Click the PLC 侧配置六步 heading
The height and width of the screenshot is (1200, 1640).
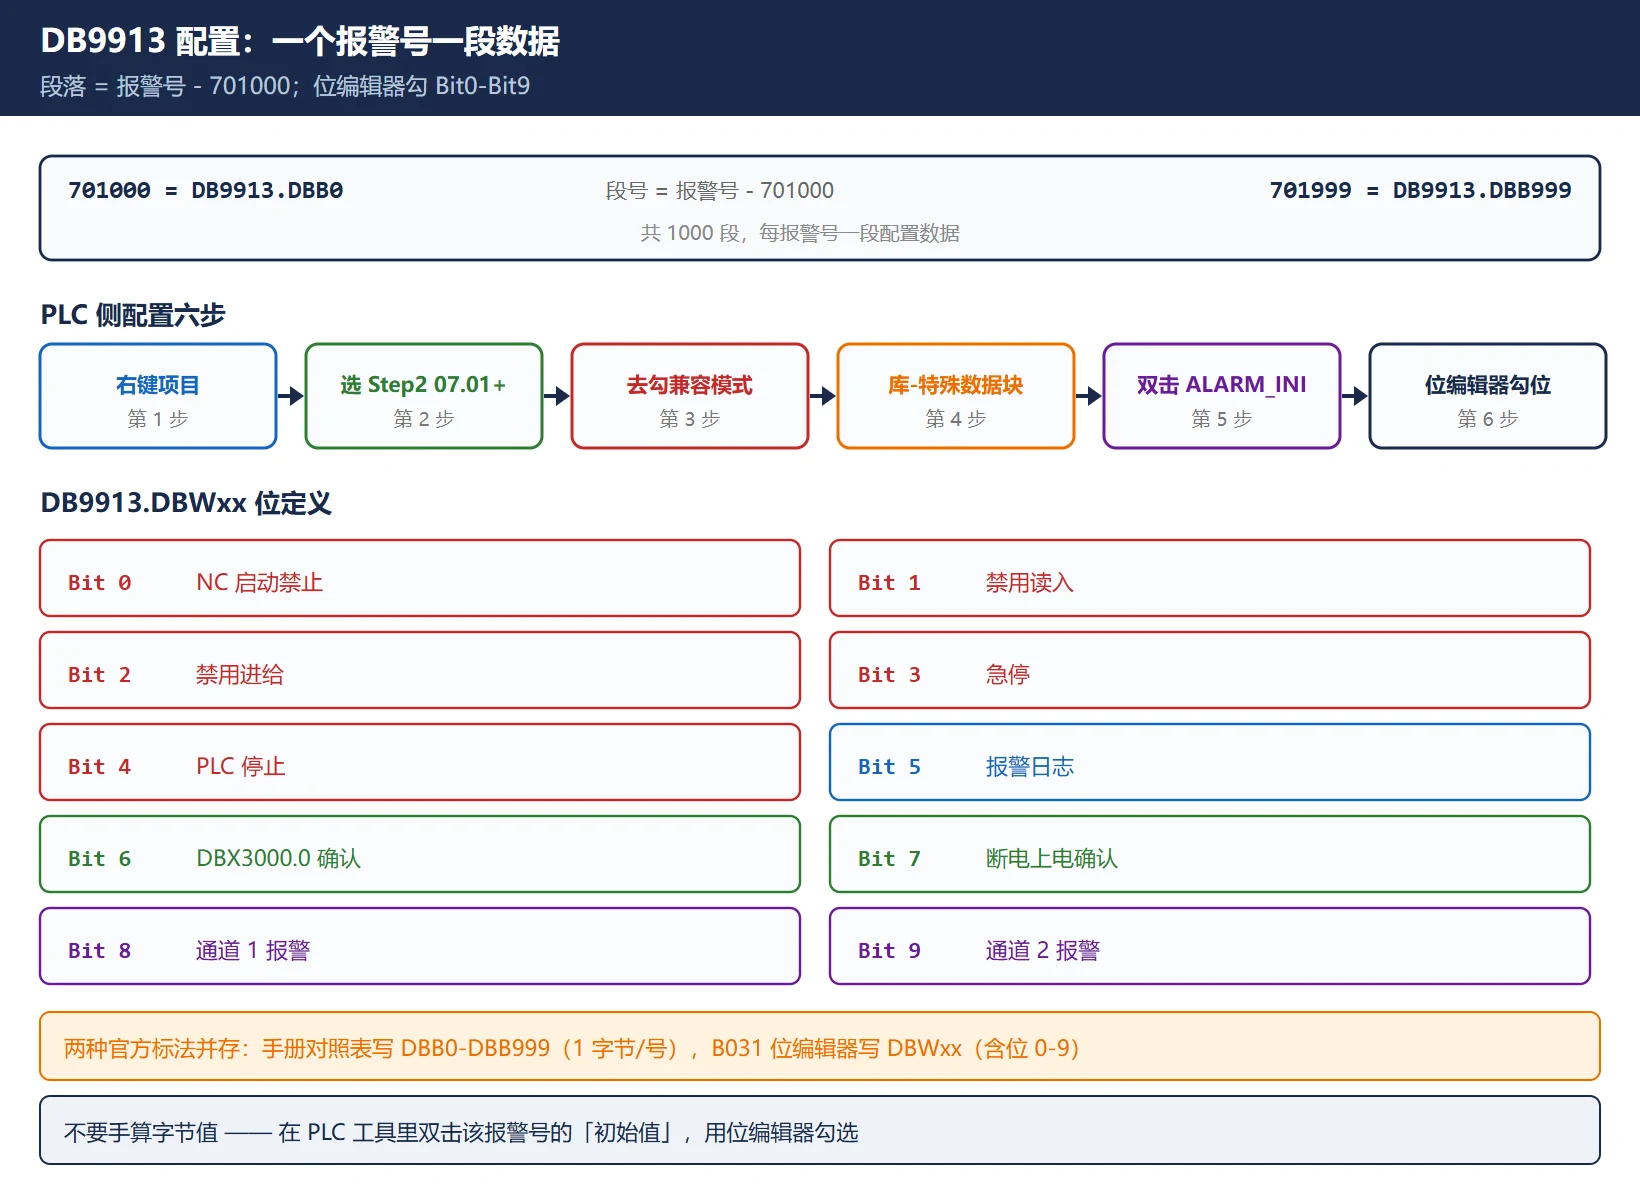coord(133,315)
